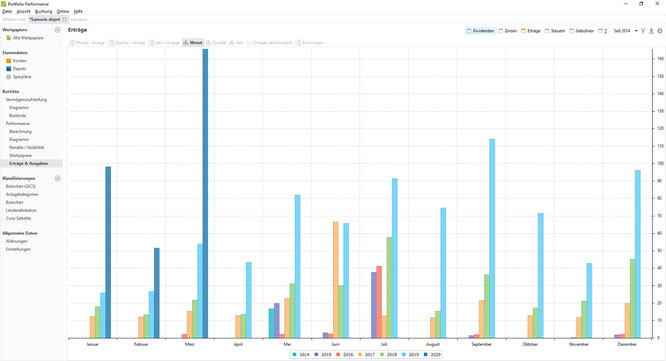Click the blue Depots icon

click(8, 69)
